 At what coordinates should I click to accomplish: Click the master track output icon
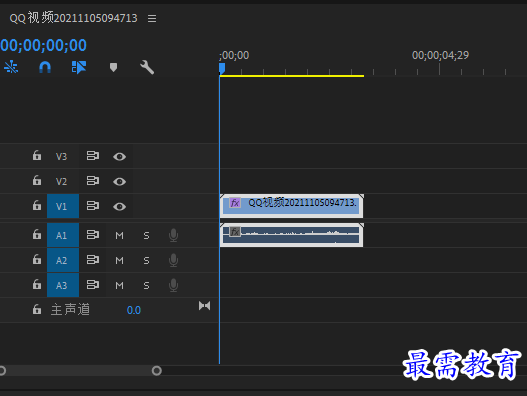click(204, 306)
